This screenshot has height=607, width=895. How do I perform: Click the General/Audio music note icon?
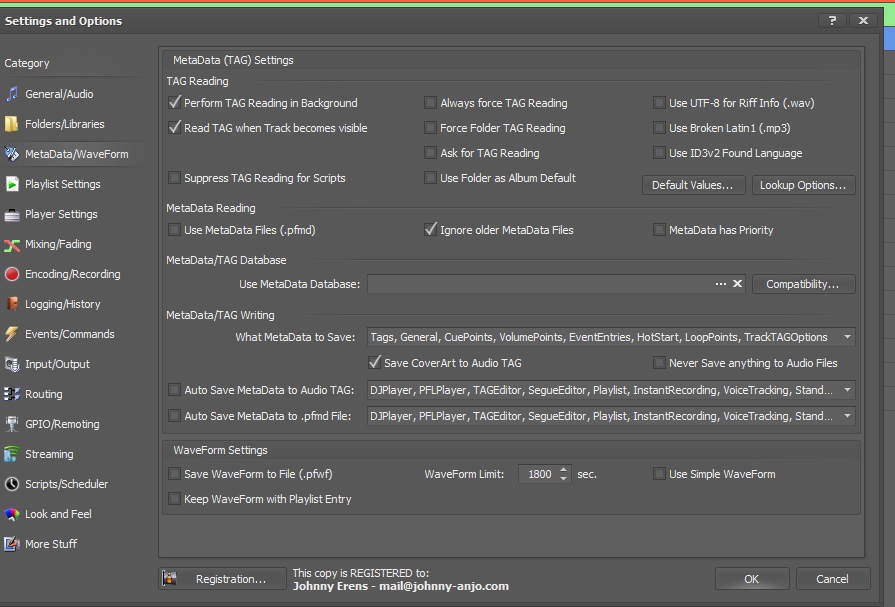[x=12, y=94]
